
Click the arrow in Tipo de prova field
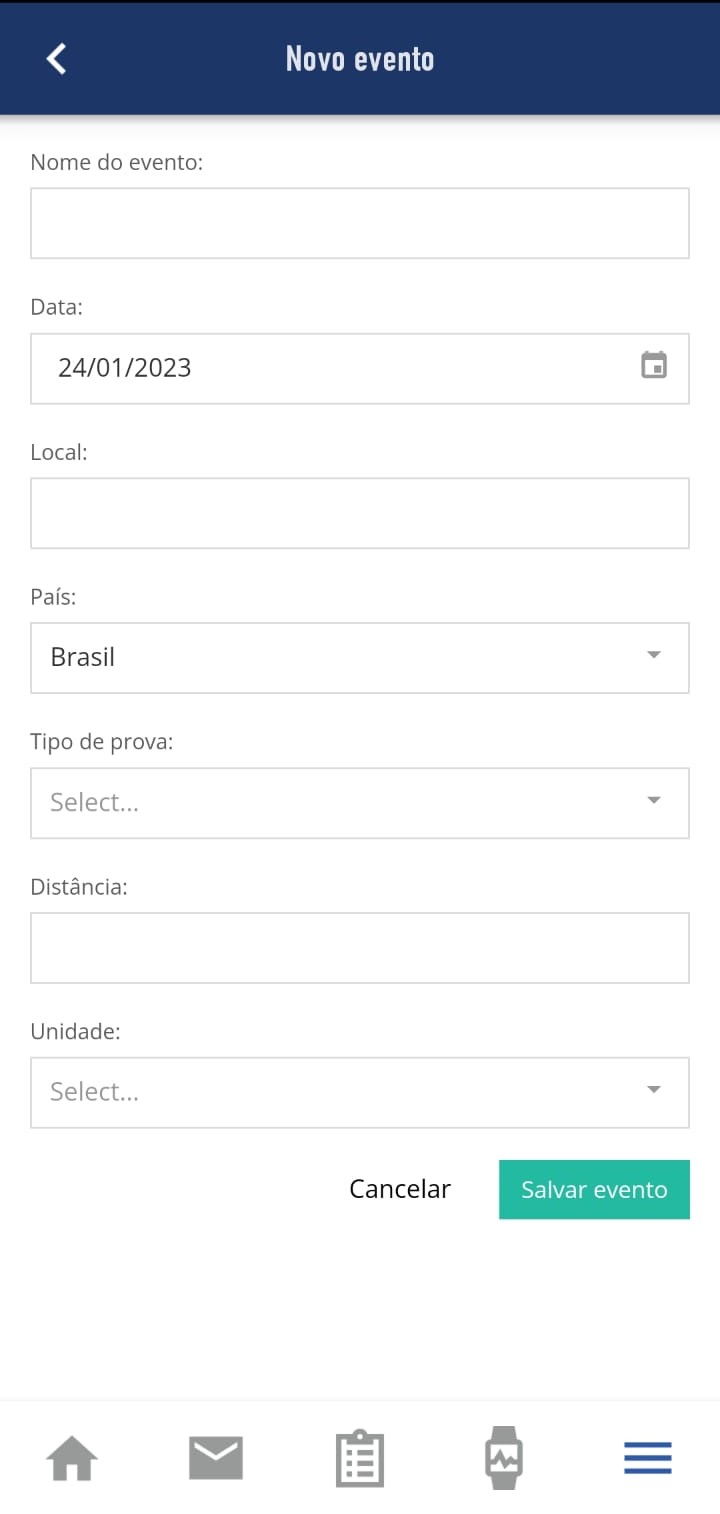pyautogui.click(x=654, y=800)
